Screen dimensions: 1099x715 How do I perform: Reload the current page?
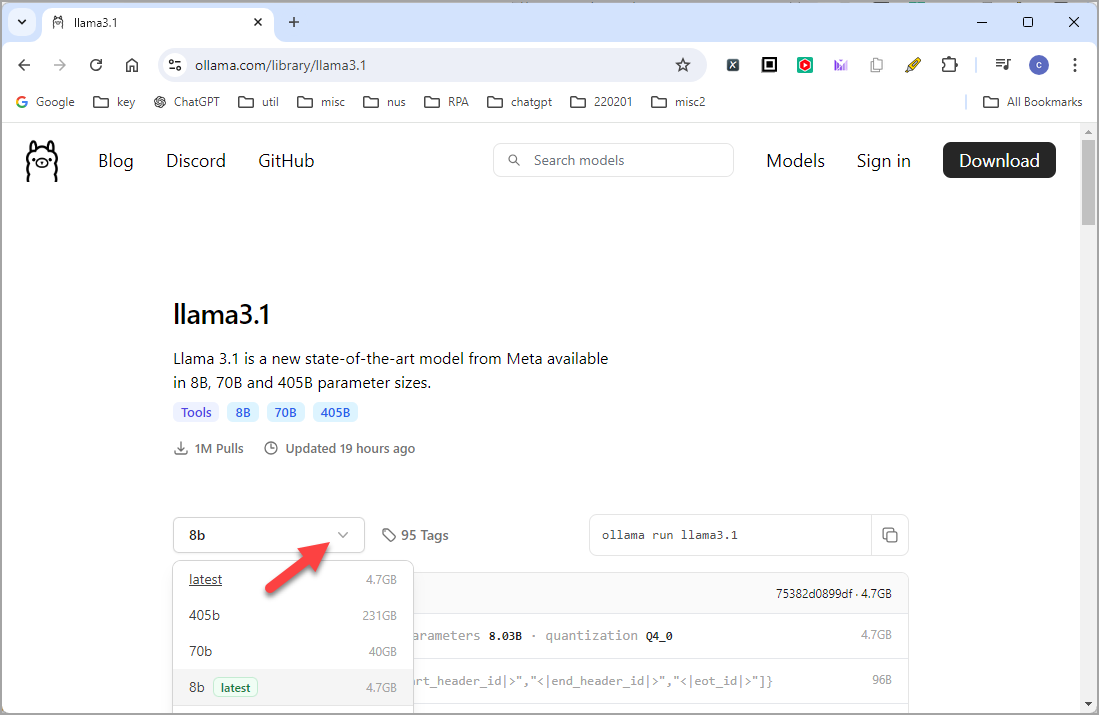point(96,65)
